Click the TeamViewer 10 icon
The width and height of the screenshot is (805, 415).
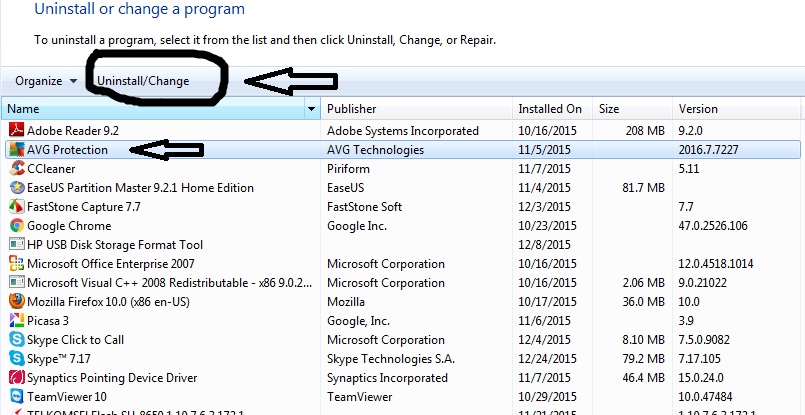pos(16,397)
